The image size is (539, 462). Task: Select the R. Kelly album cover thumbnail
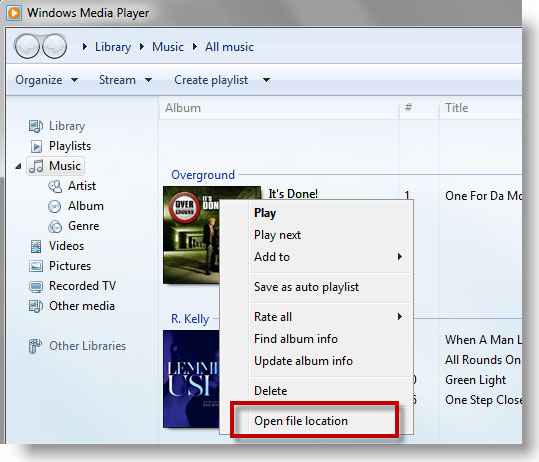point(191,379)
